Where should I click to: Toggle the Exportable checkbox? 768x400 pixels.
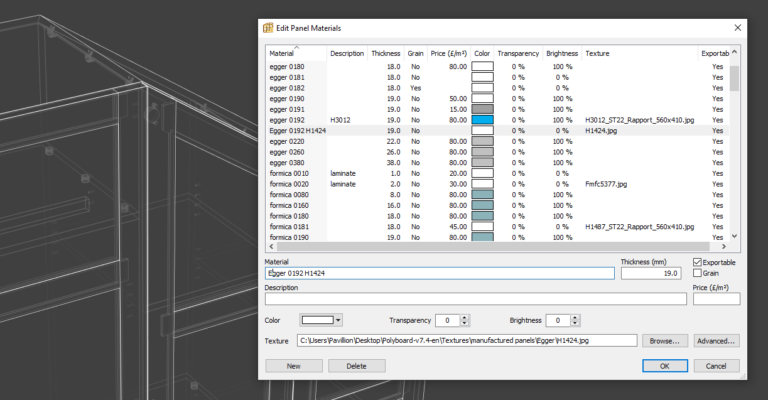pyautogui.click(x=698, y=262)
